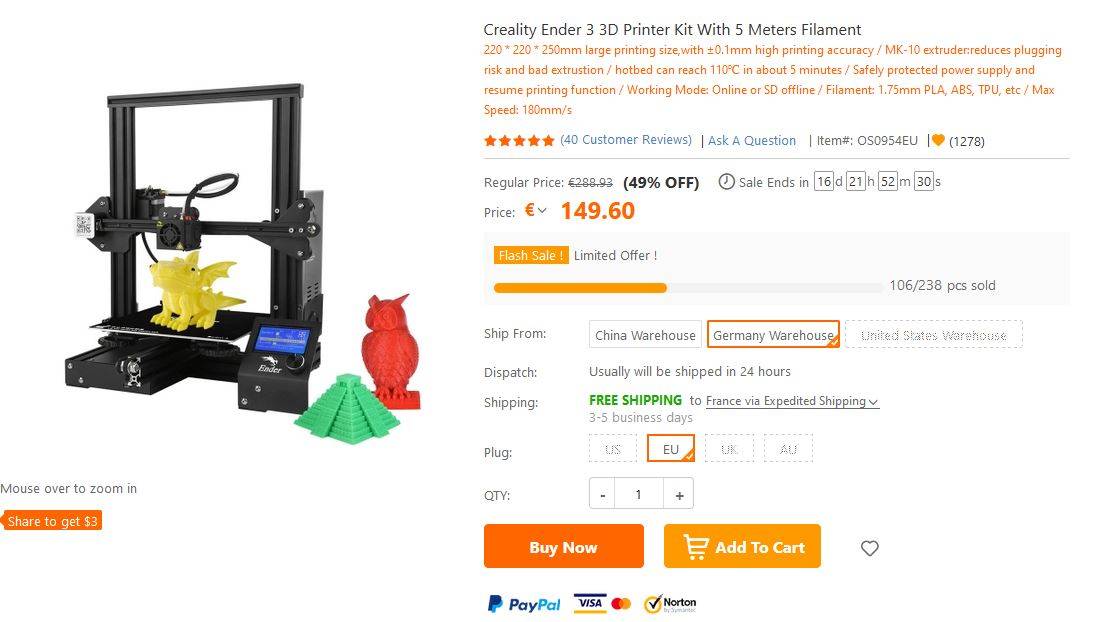Increase quantity with the plus button
The image size is (1111, 622).
point(679,494)
